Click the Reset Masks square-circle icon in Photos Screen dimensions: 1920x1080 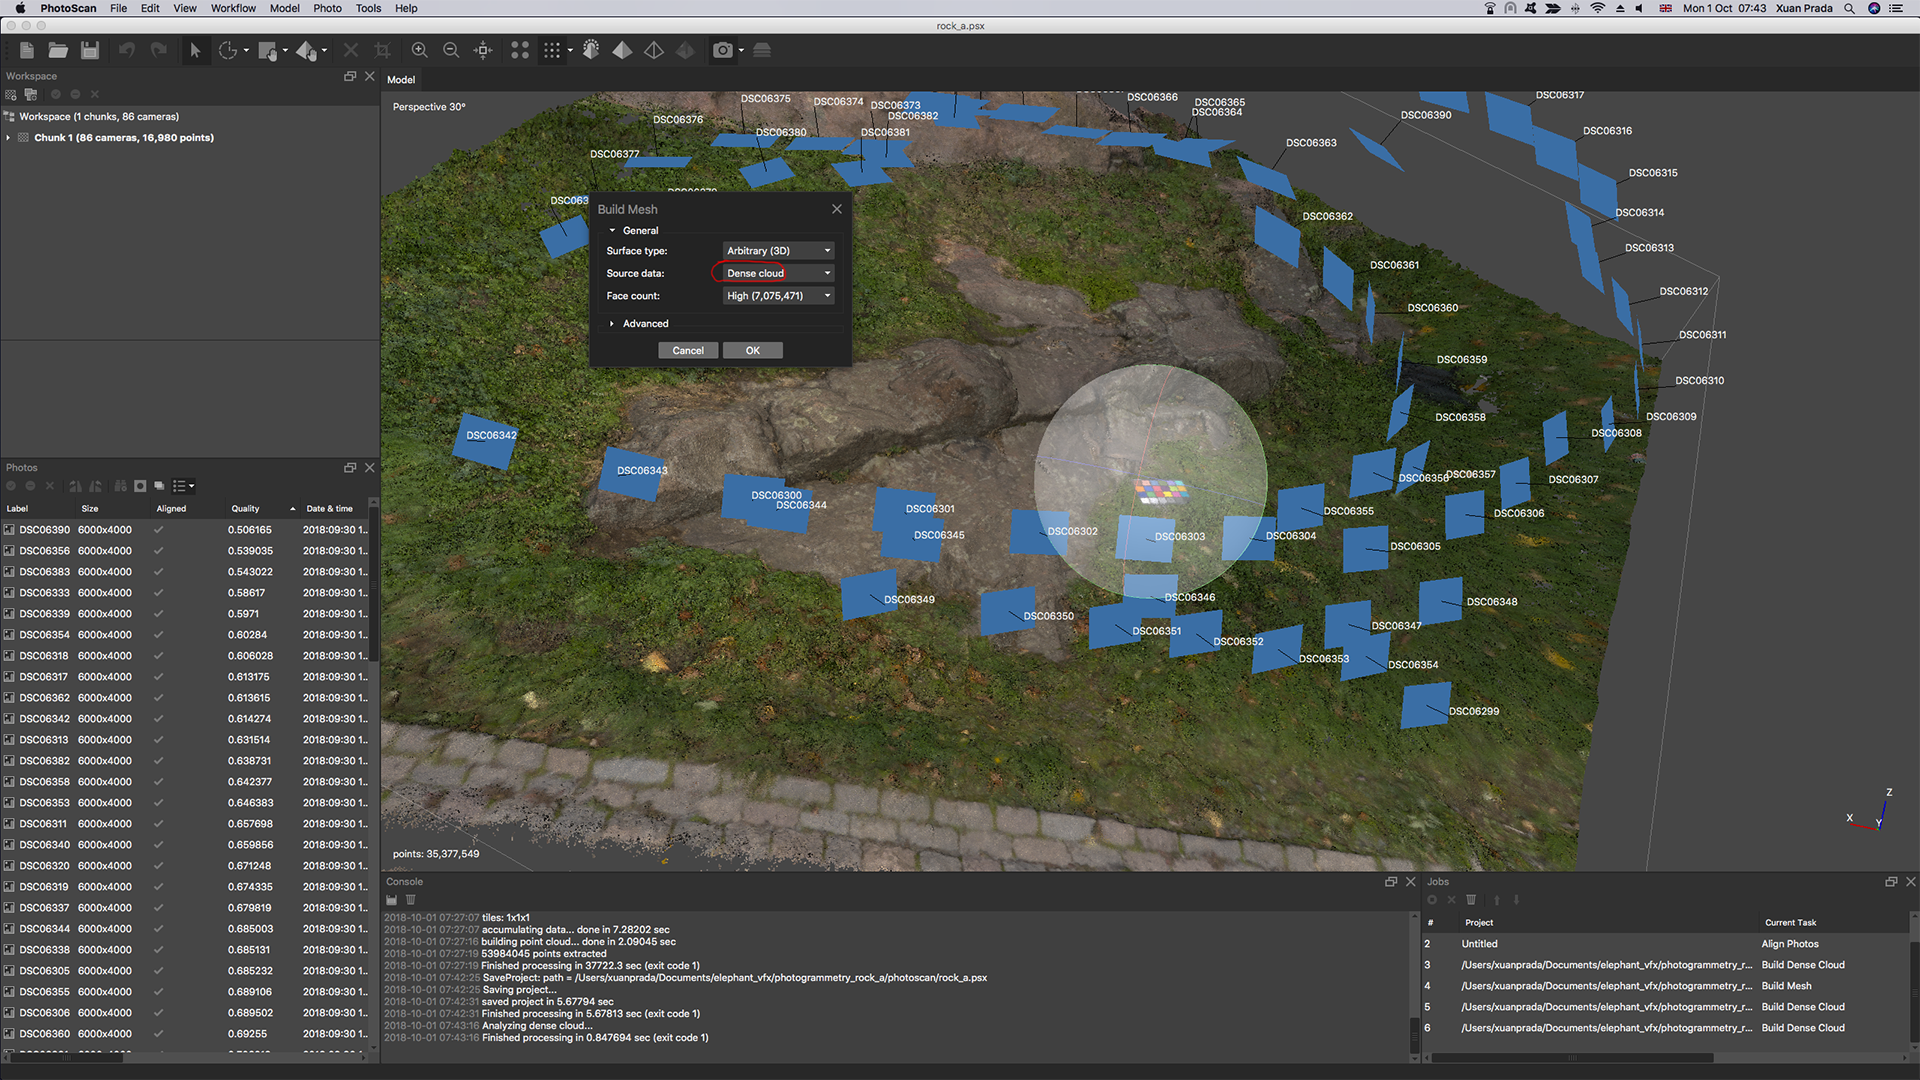pos(140,486)
